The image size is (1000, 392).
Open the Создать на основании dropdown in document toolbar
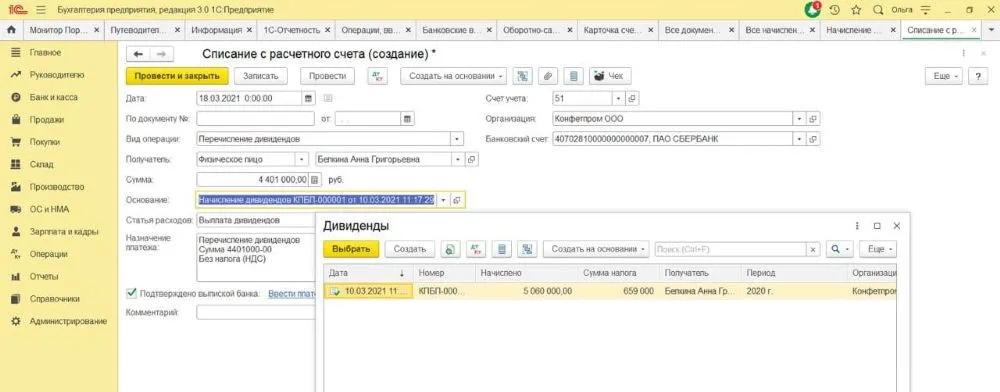tap(453, 76)
